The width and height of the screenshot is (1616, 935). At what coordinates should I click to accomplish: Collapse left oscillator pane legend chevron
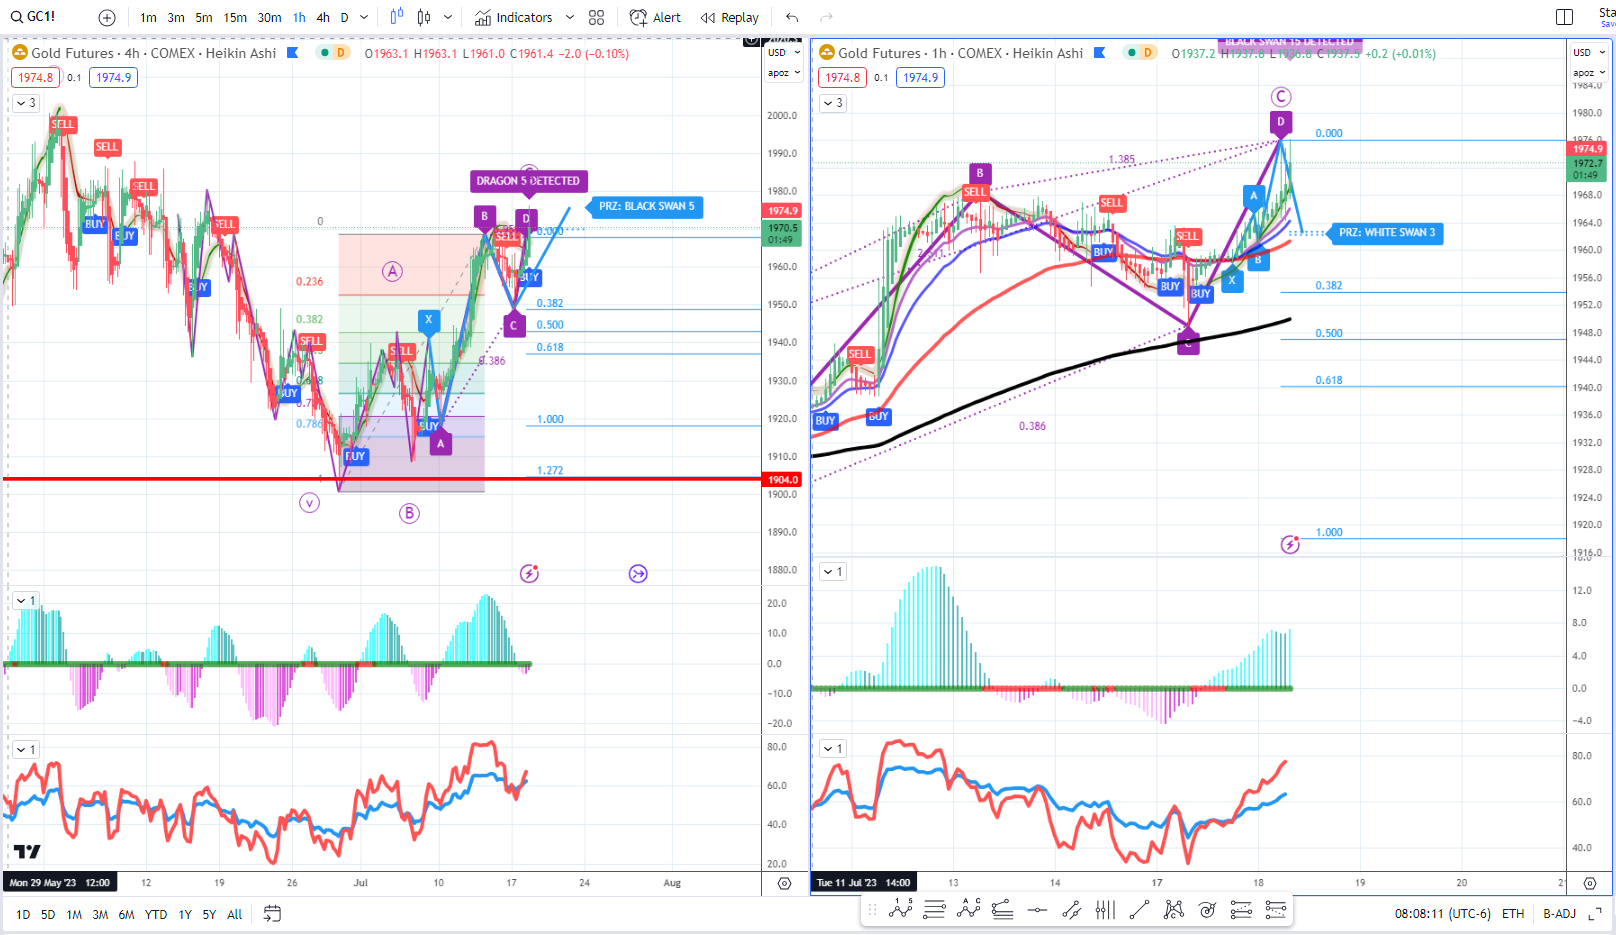(26, 600)
